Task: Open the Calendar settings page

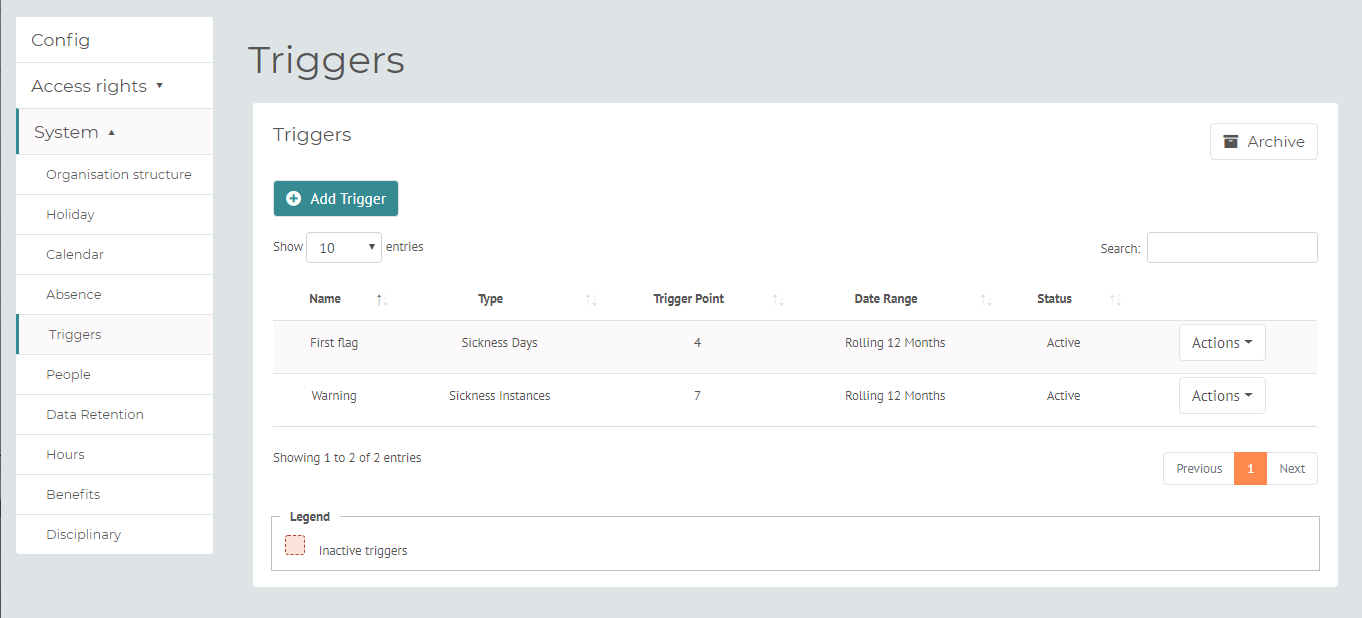Action: [x=114, y=254]
